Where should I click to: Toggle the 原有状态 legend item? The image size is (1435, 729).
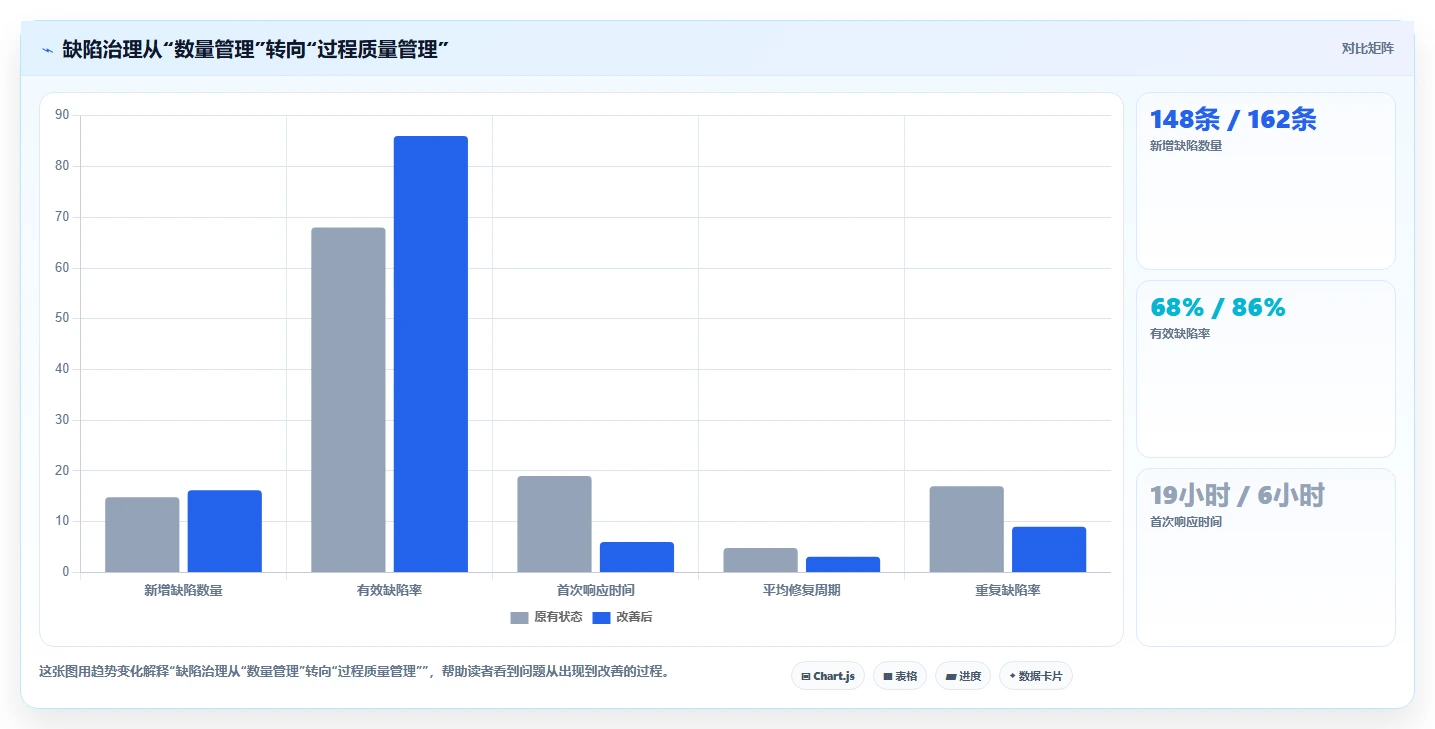point(546,617)
